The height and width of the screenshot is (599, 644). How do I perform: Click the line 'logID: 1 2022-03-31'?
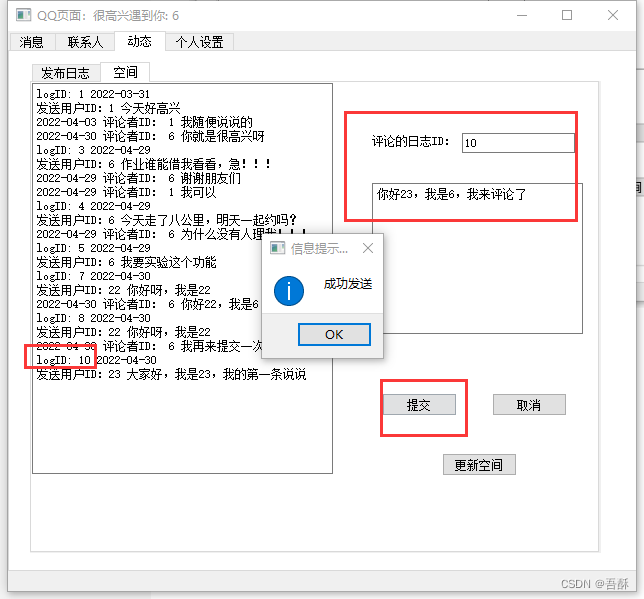(93, 94)
